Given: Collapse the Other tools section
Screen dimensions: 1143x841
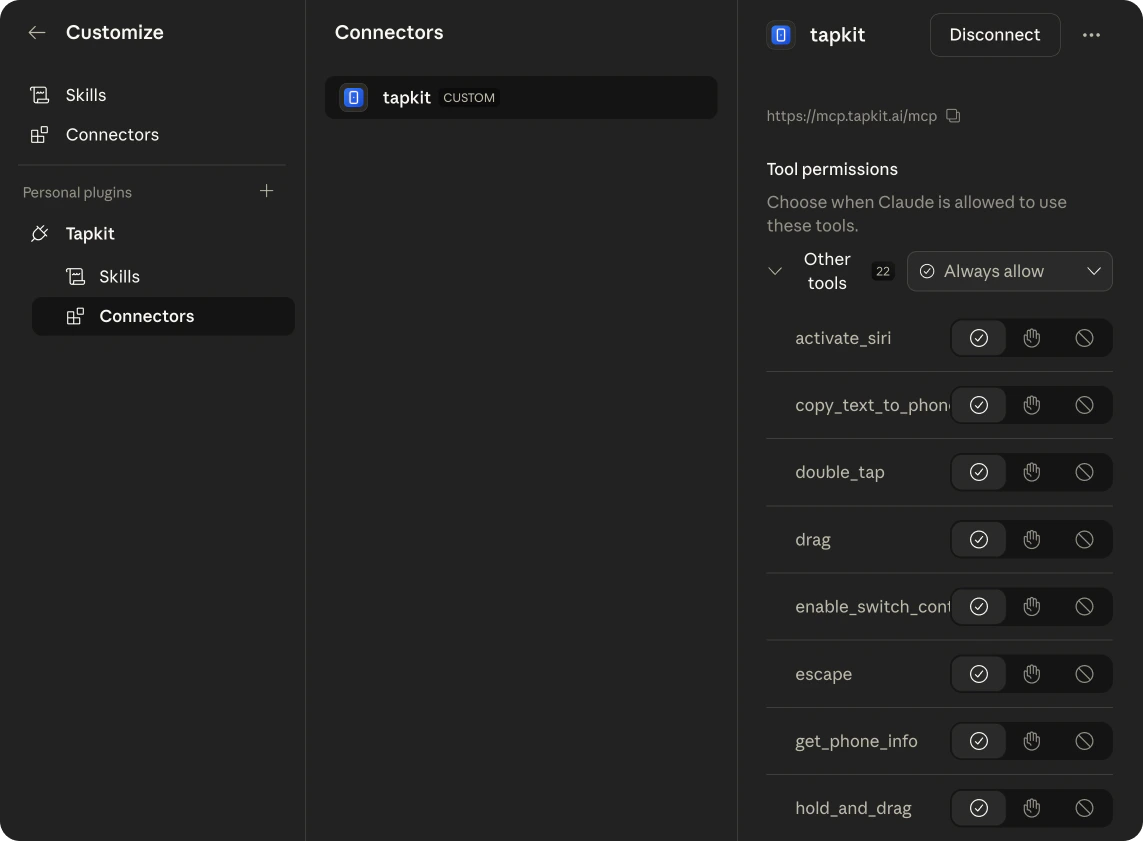Looking at the screenshot, I should pos(775,270).
